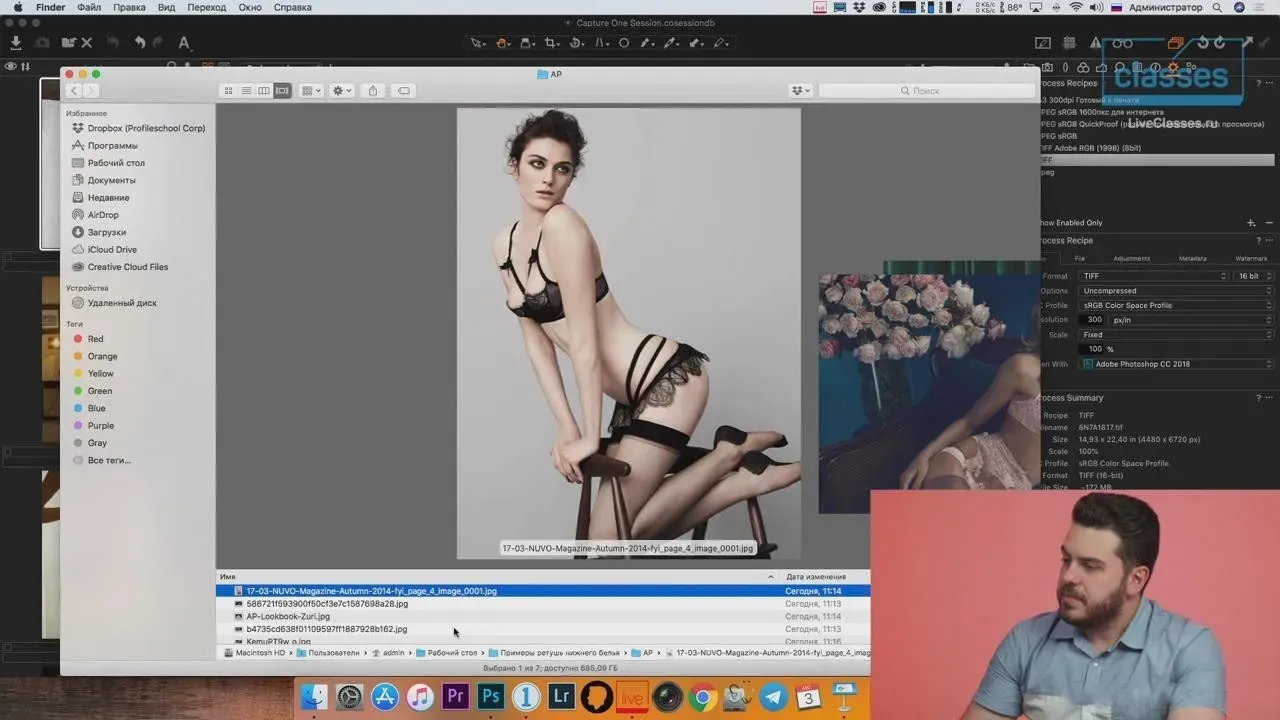Open iCloud Drive in Finder sidebar
The image size is (1280, 720).
click(x=112, y=250)
